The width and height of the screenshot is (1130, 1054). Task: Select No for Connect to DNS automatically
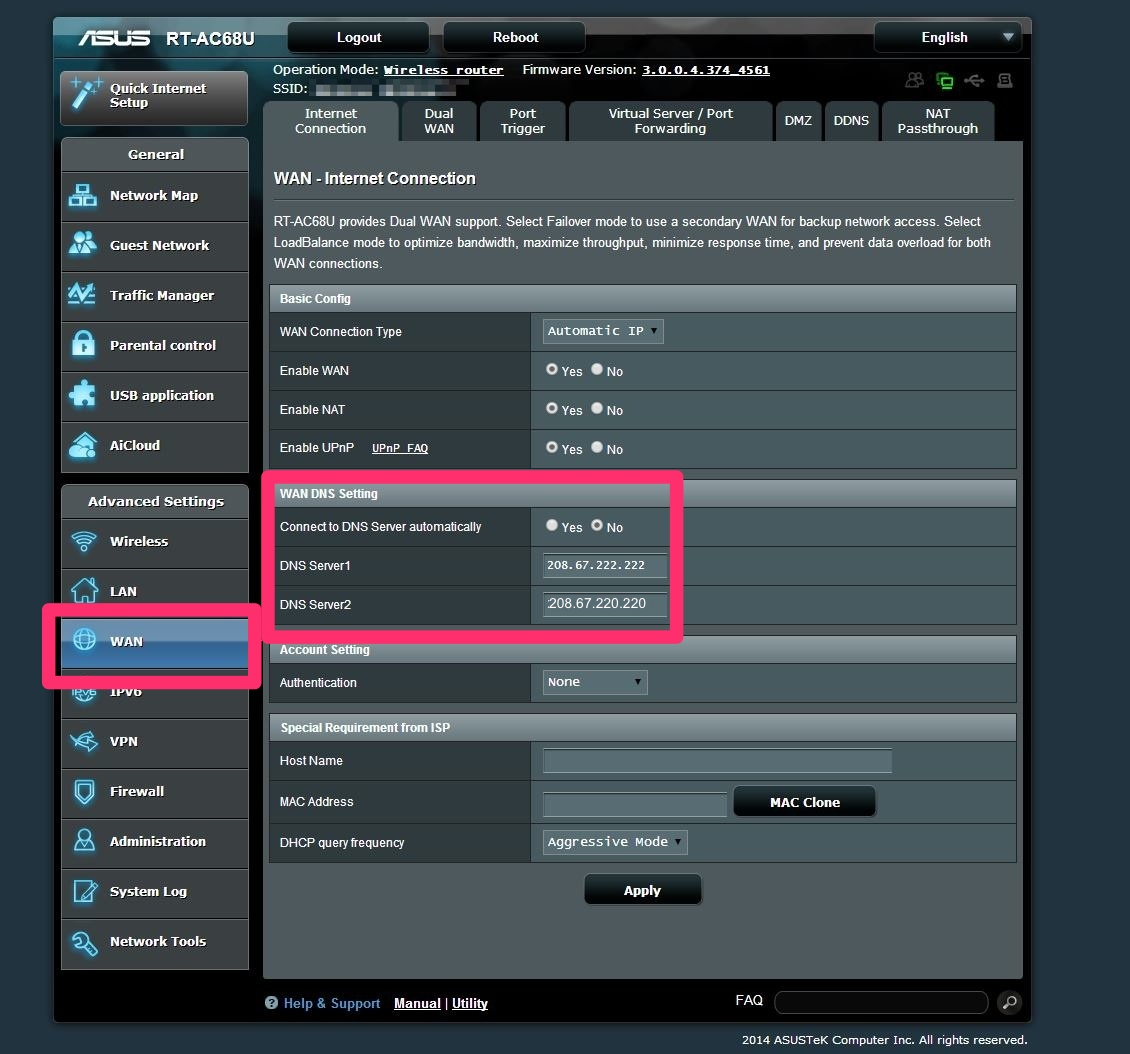click(597, 525)
